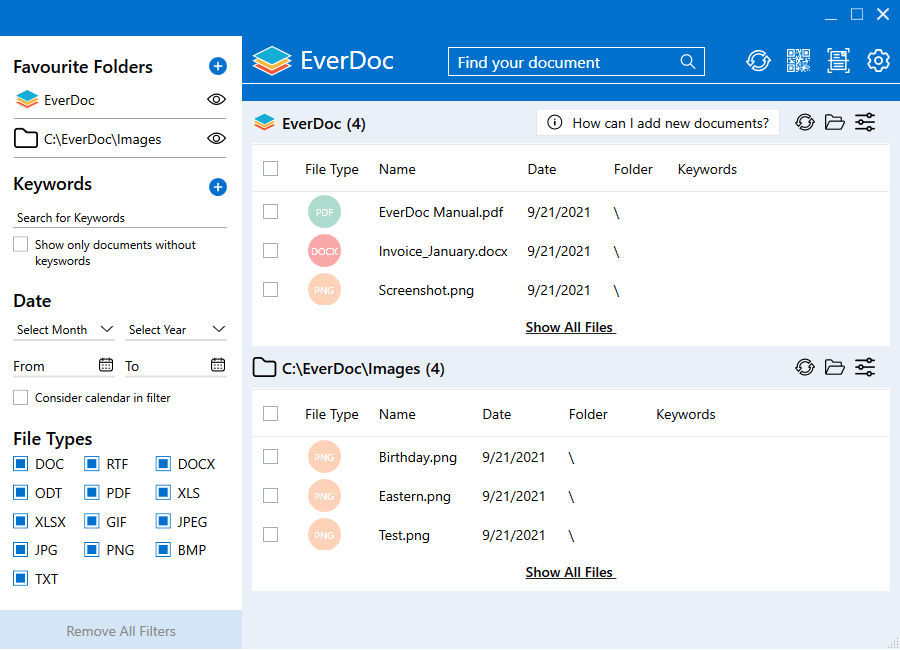The height and width of the screenshot is (650, 900).
Task: Refresh the C:\EverDoc\Images folder list
Action: coord(805,367)
